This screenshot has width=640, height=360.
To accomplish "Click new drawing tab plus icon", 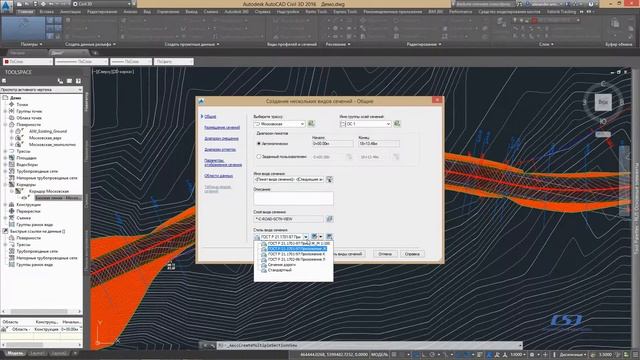I will tap(96, 53).
